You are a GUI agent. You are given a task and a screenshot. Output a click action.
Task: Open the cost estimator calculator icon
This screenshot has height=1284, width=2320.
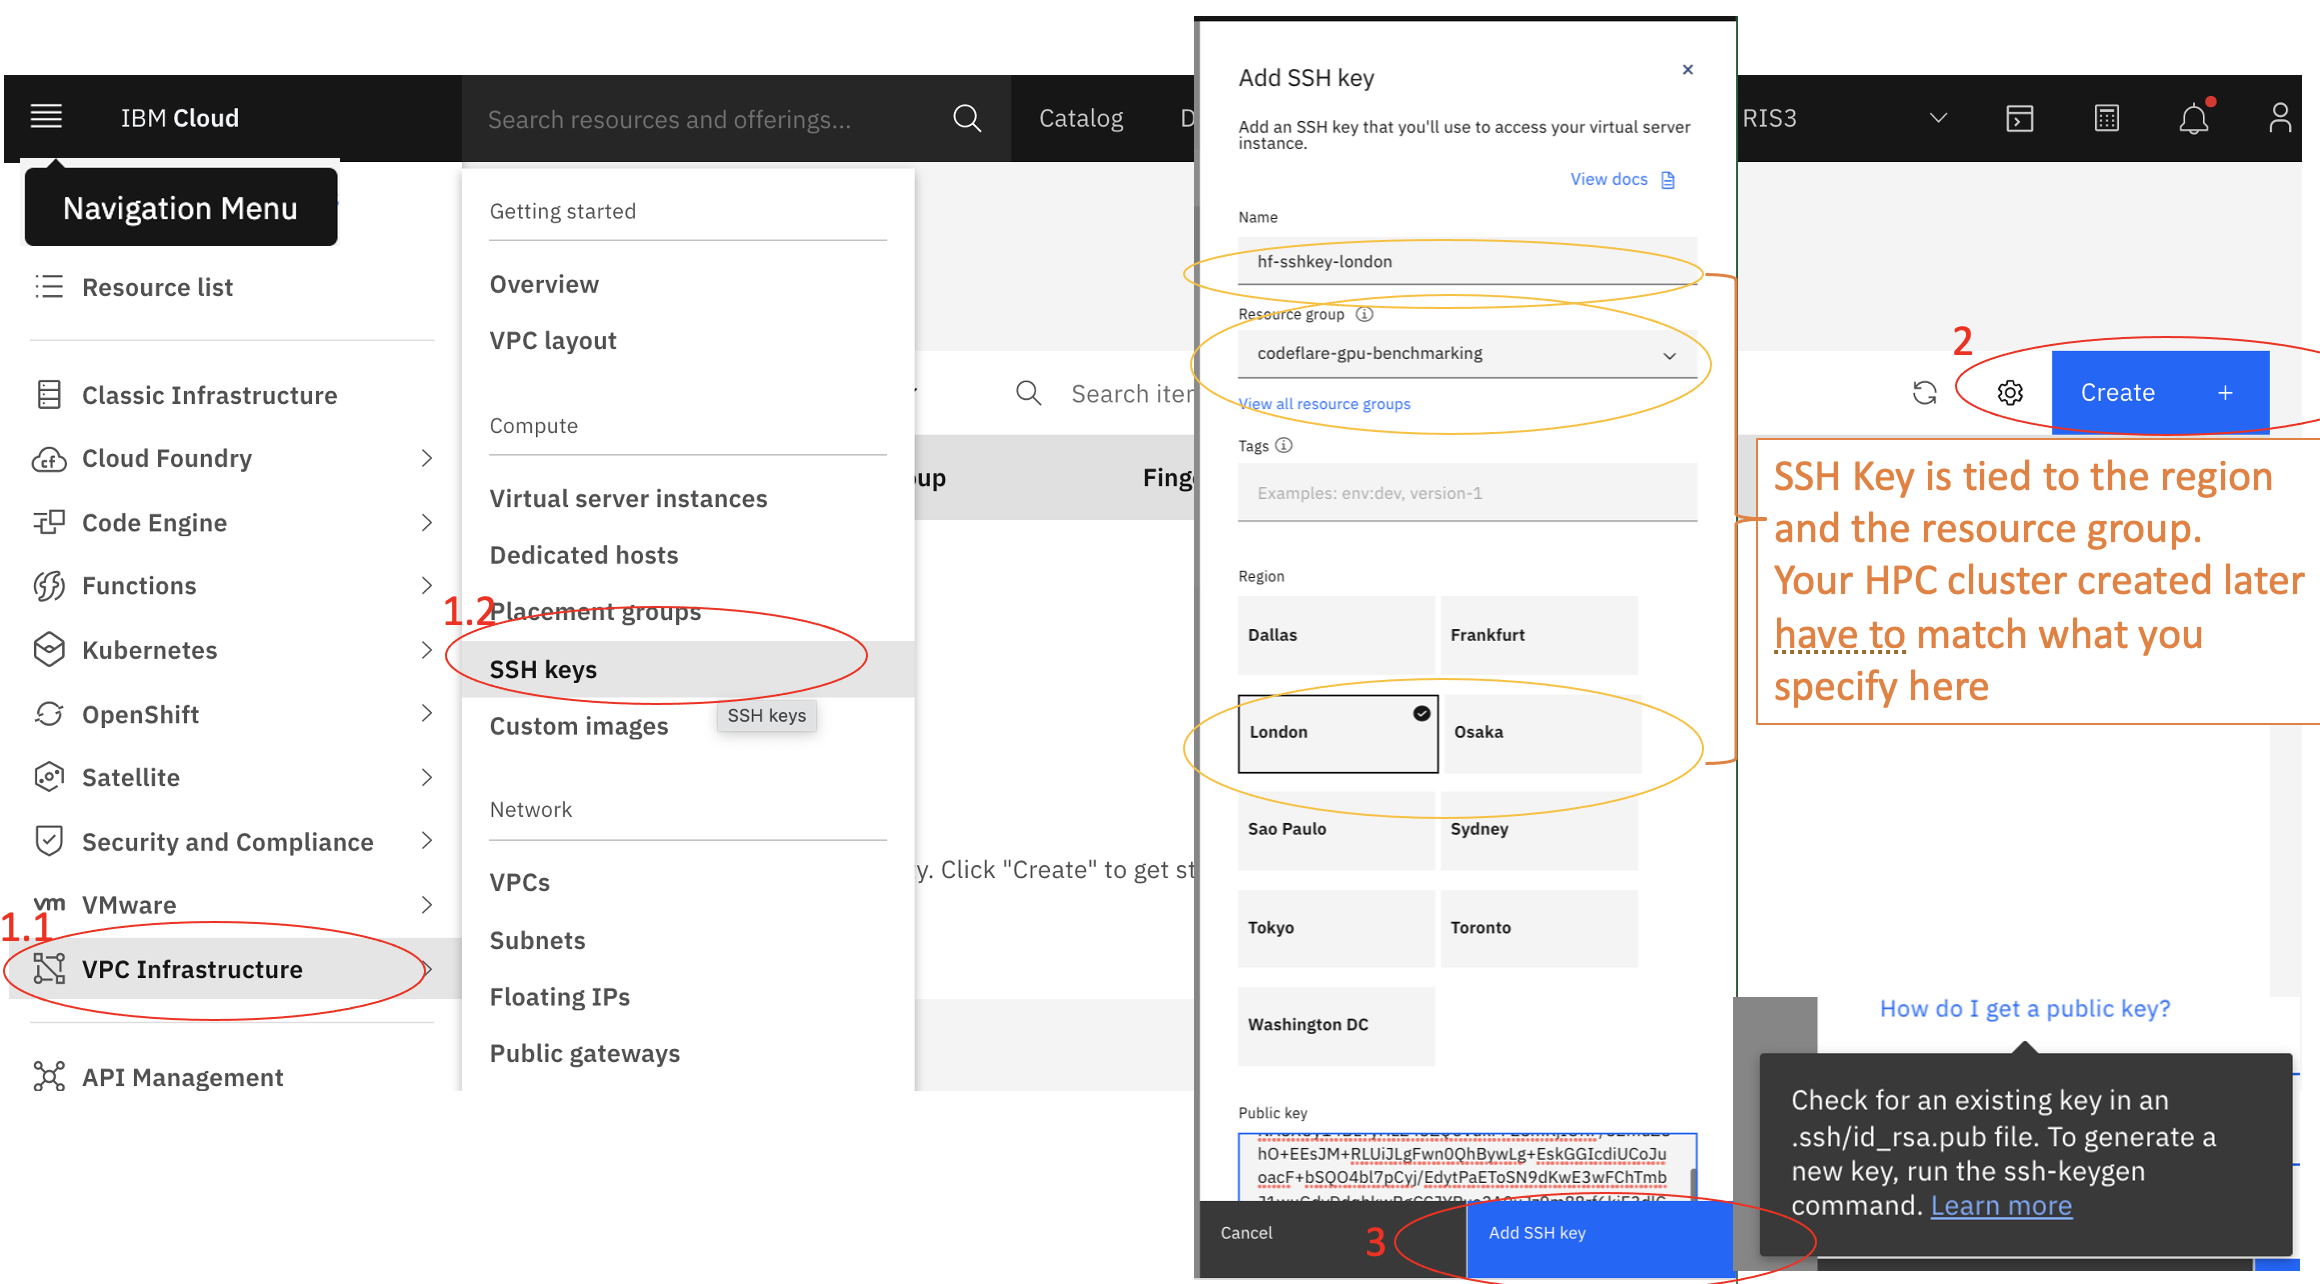(2106, 118)
